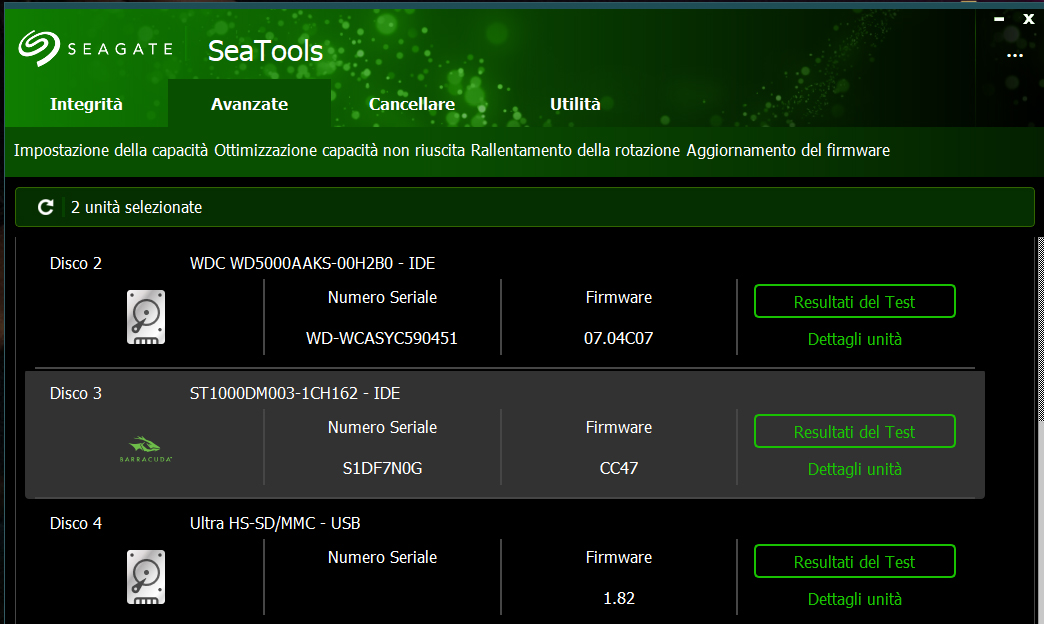Select Aggiornamento del firmware option

point(788,151)
